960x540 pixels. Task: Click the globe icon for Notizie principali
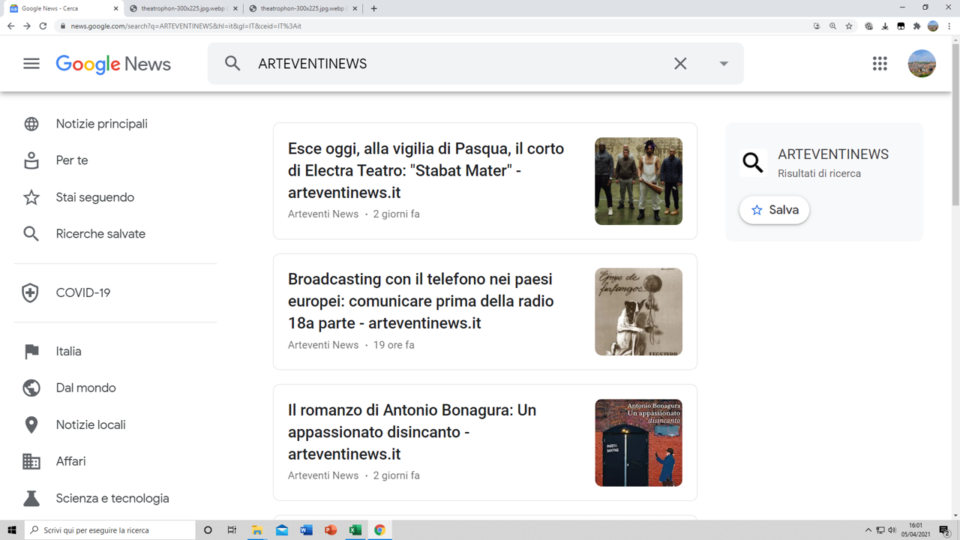[31, 124]
